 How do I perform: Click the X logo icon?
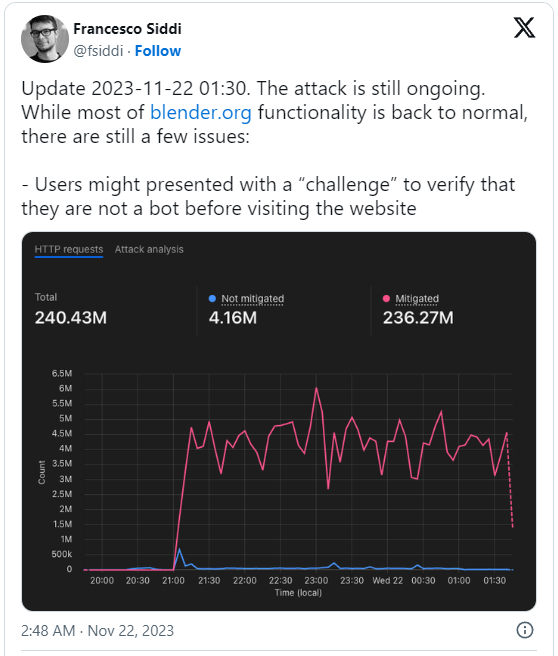tap(524, 28)
